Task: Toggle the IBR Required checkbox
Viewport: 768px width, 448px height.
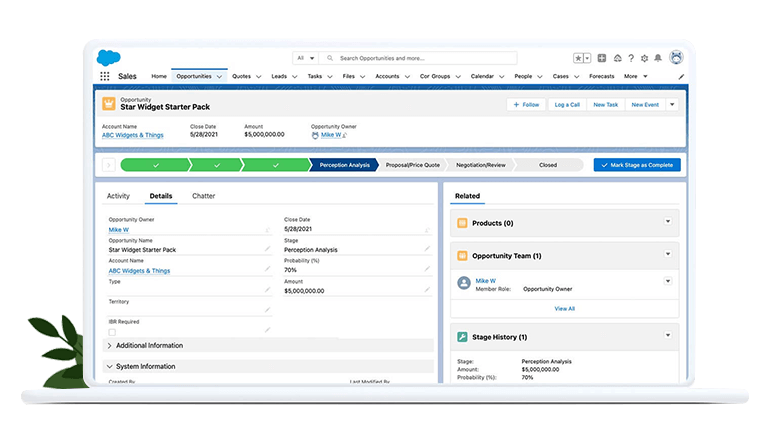Action: coord(112,332)
